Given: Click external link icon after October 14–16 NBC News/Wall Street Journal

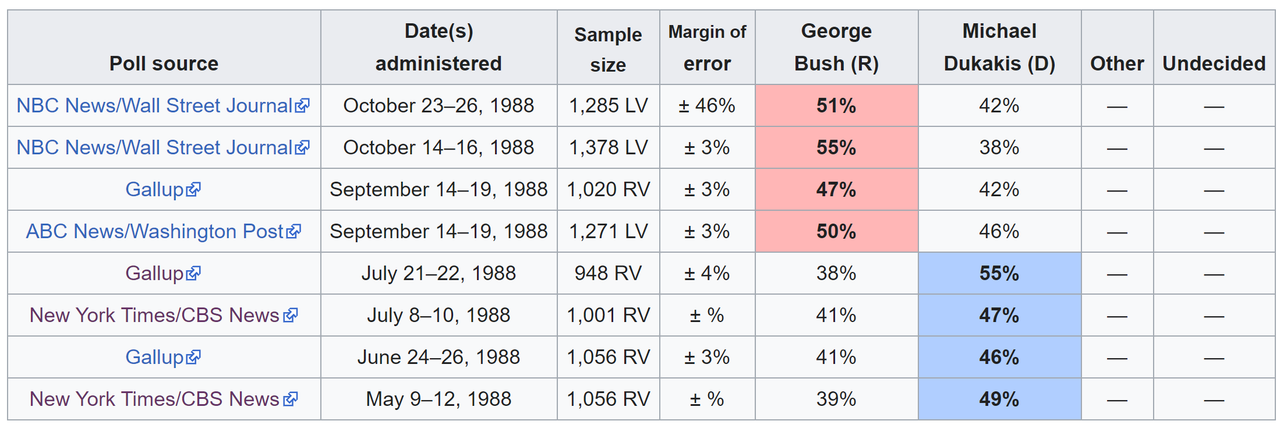Looking at the screenshot, I should (x=303, y=148).
